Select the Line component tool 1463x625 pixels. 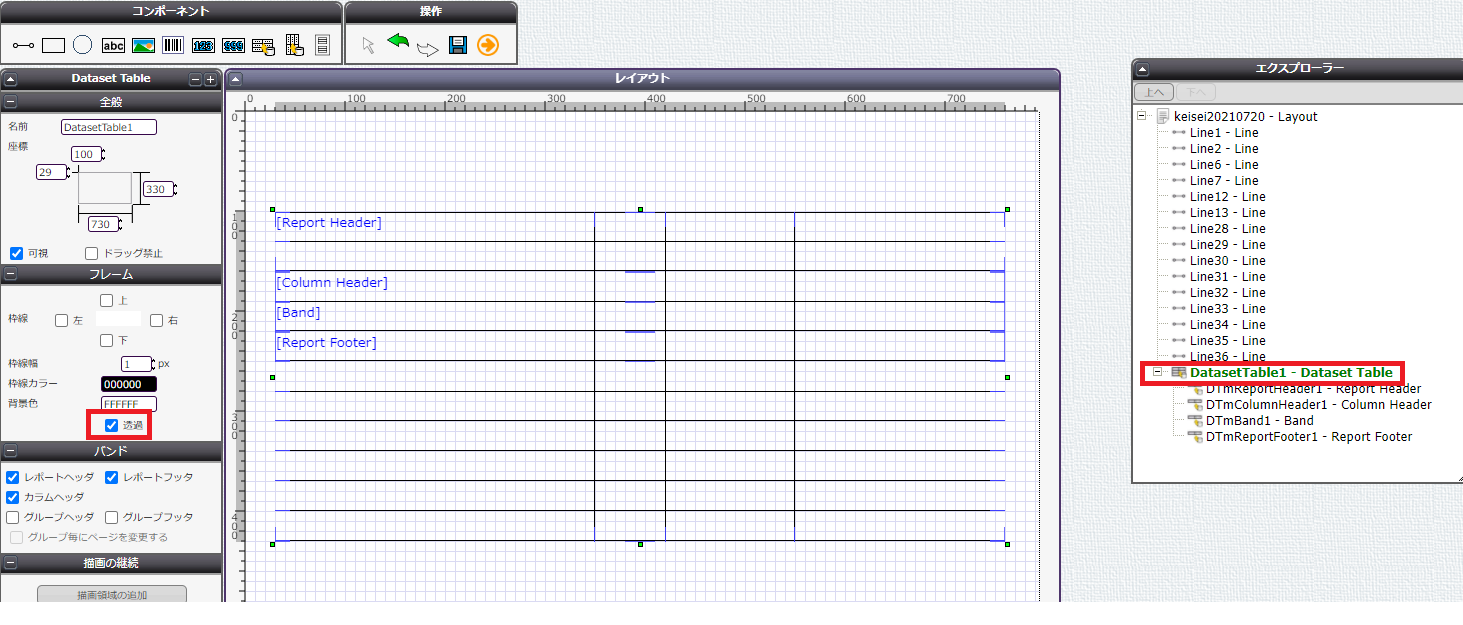point(23,45)
